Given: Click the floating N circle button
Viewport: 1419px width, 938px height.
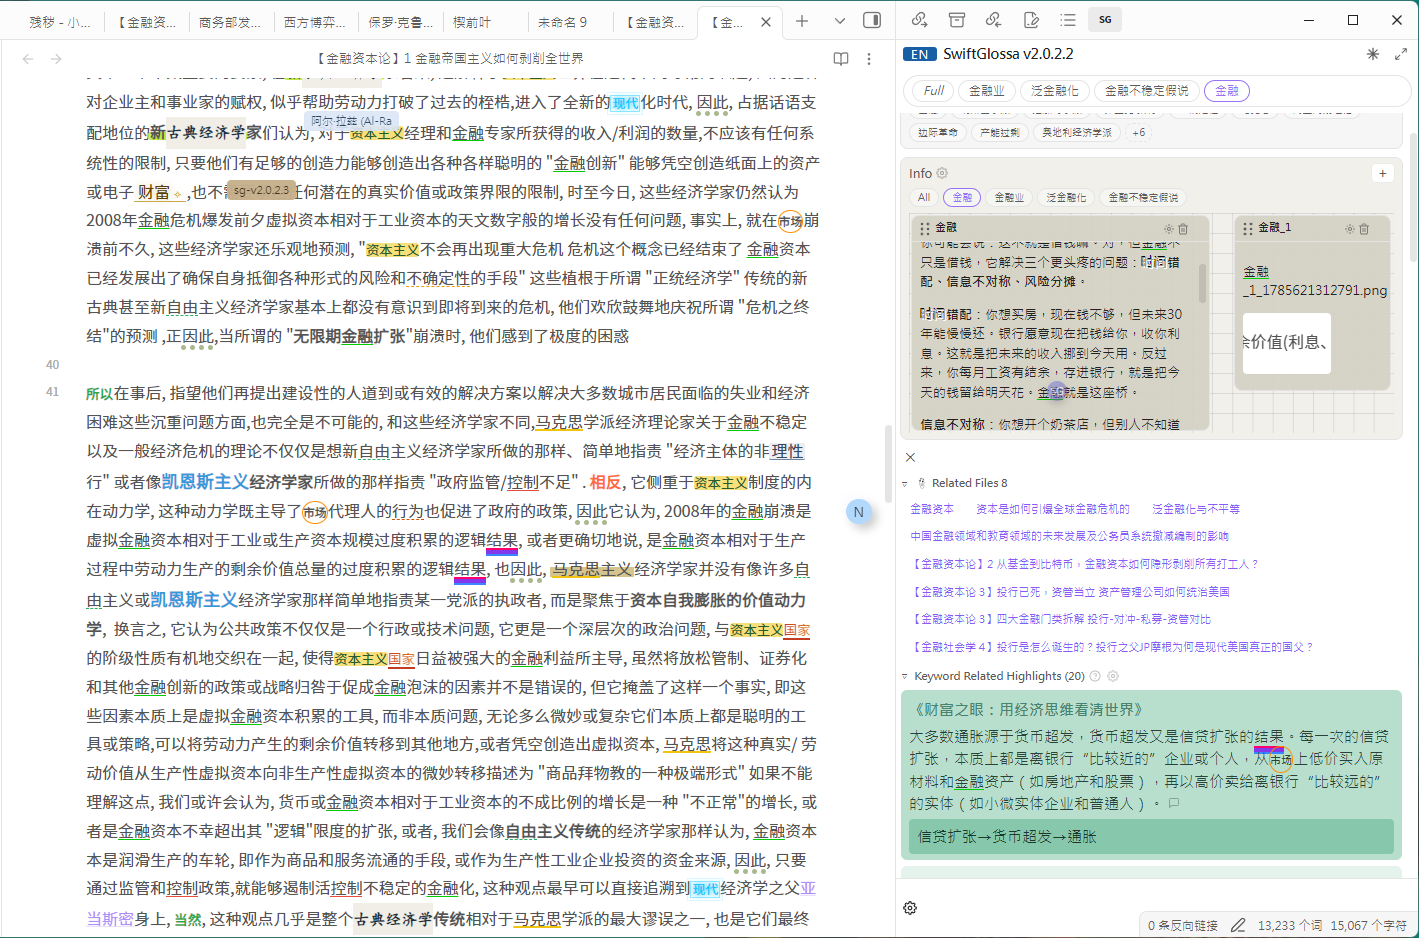Looking at the screenshot, I should tap(858, 512).
